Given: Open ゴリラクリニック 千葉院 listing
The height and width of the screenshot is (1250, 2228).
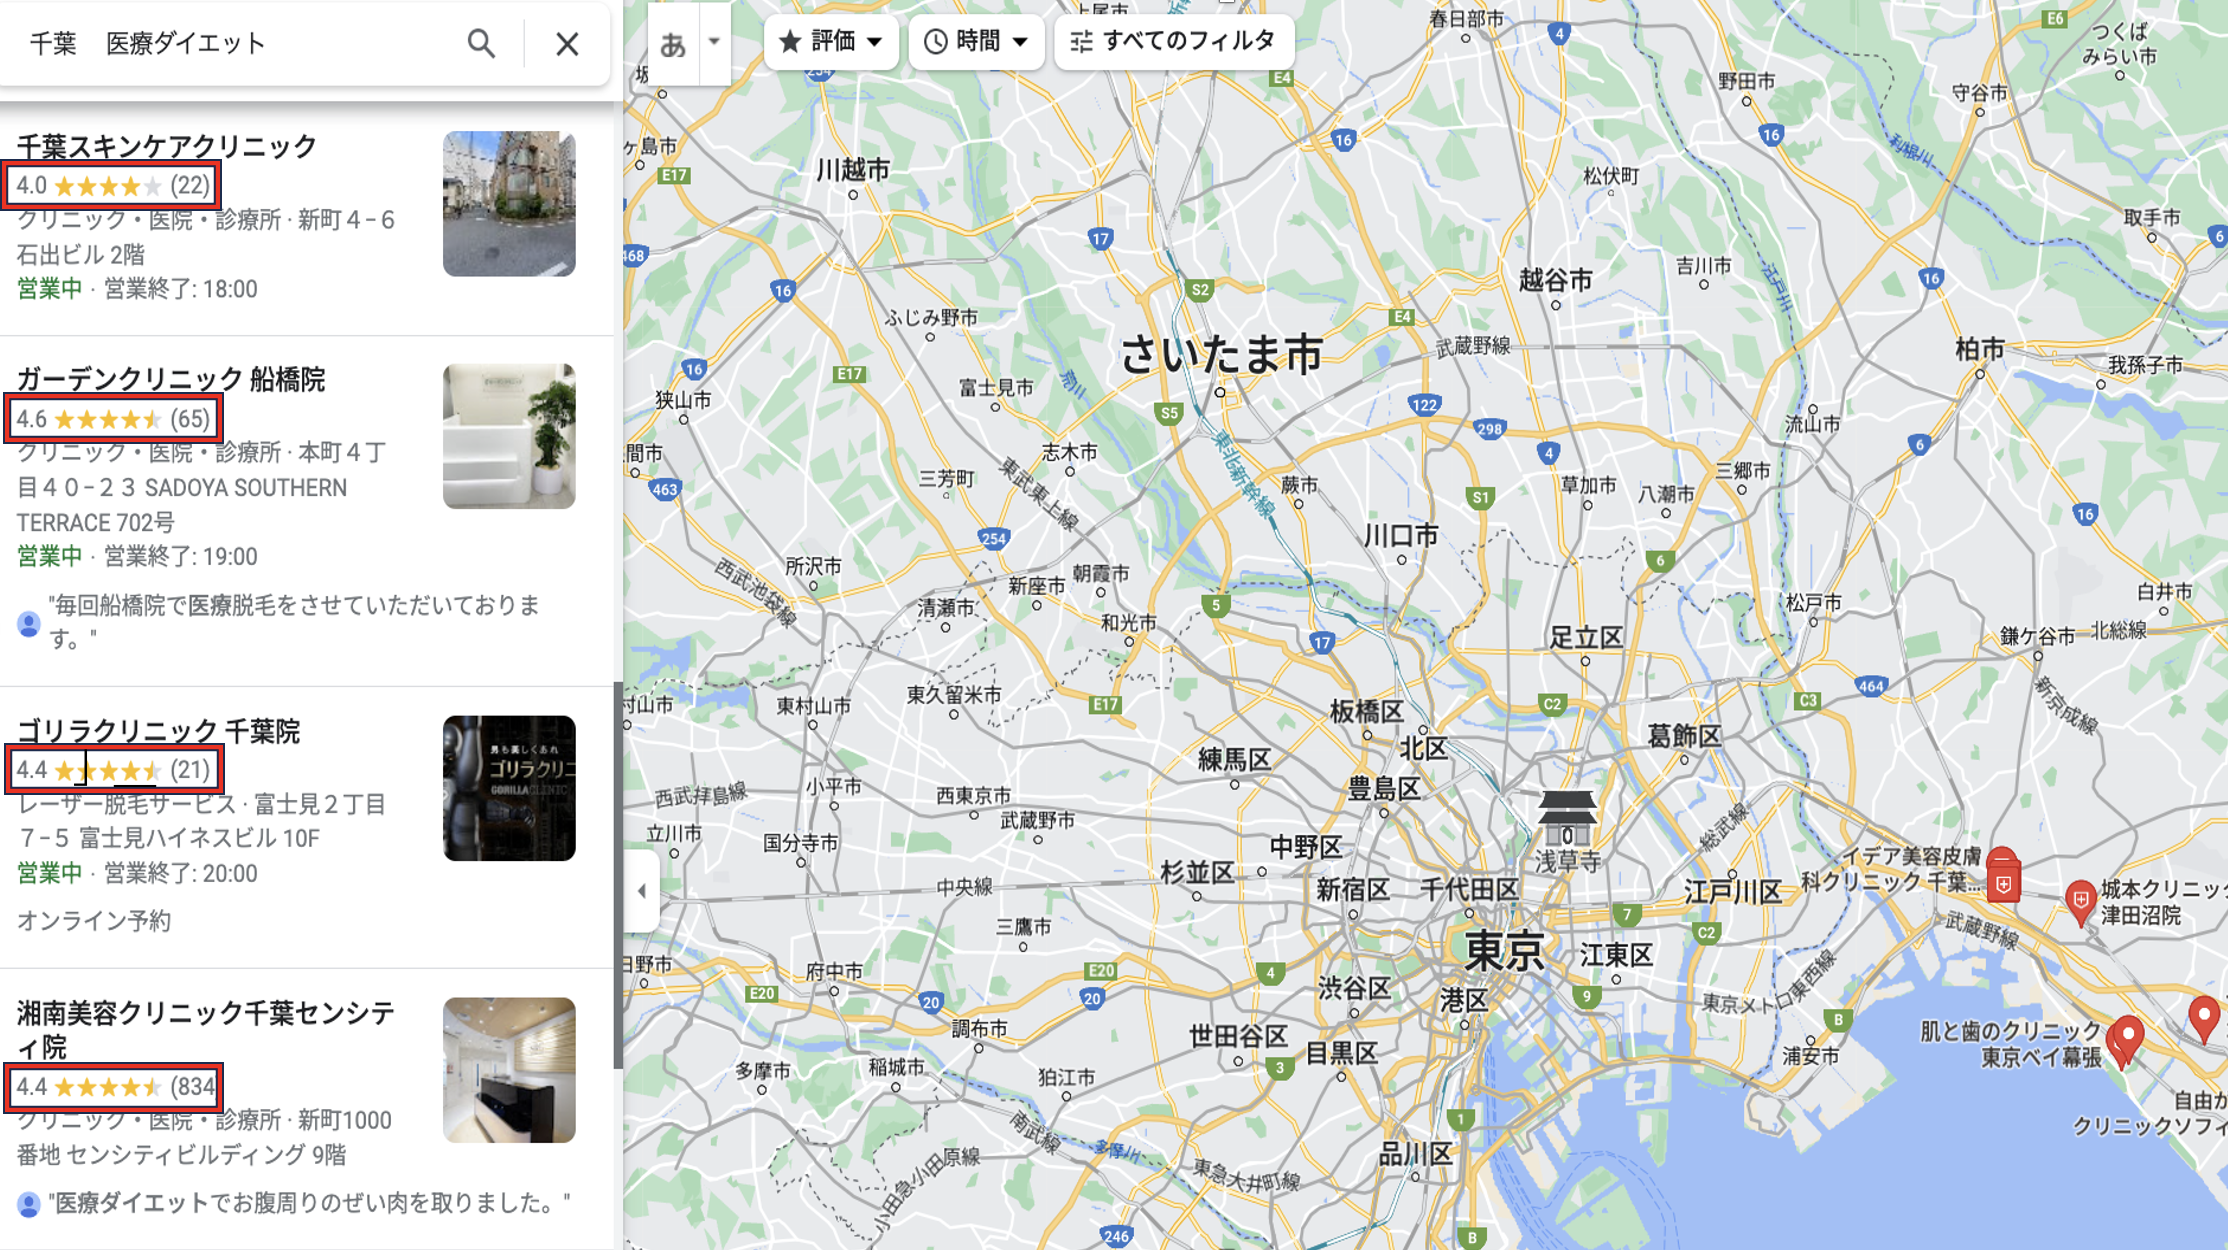Looking at the screenshot, I should pyautogui.click(x=158, y=731).
